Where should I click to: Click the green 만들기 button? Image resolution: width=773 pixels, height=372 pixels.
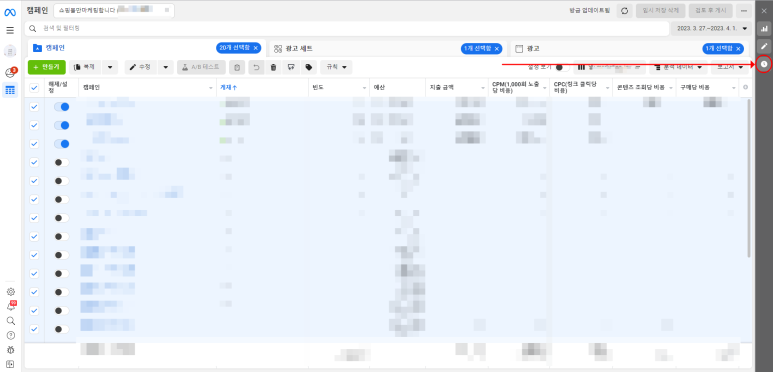point(47,68)
